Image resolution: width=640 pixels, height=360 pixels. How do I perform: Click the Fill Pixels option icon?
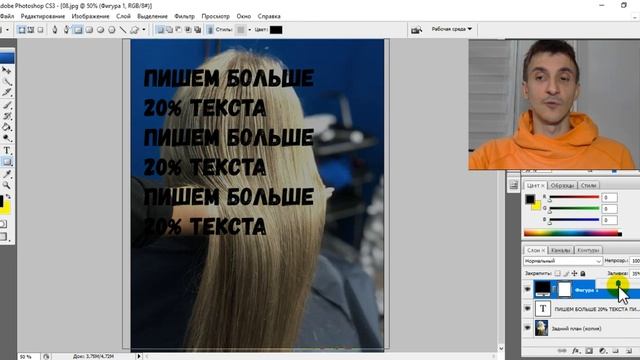[x=40, y=30]
